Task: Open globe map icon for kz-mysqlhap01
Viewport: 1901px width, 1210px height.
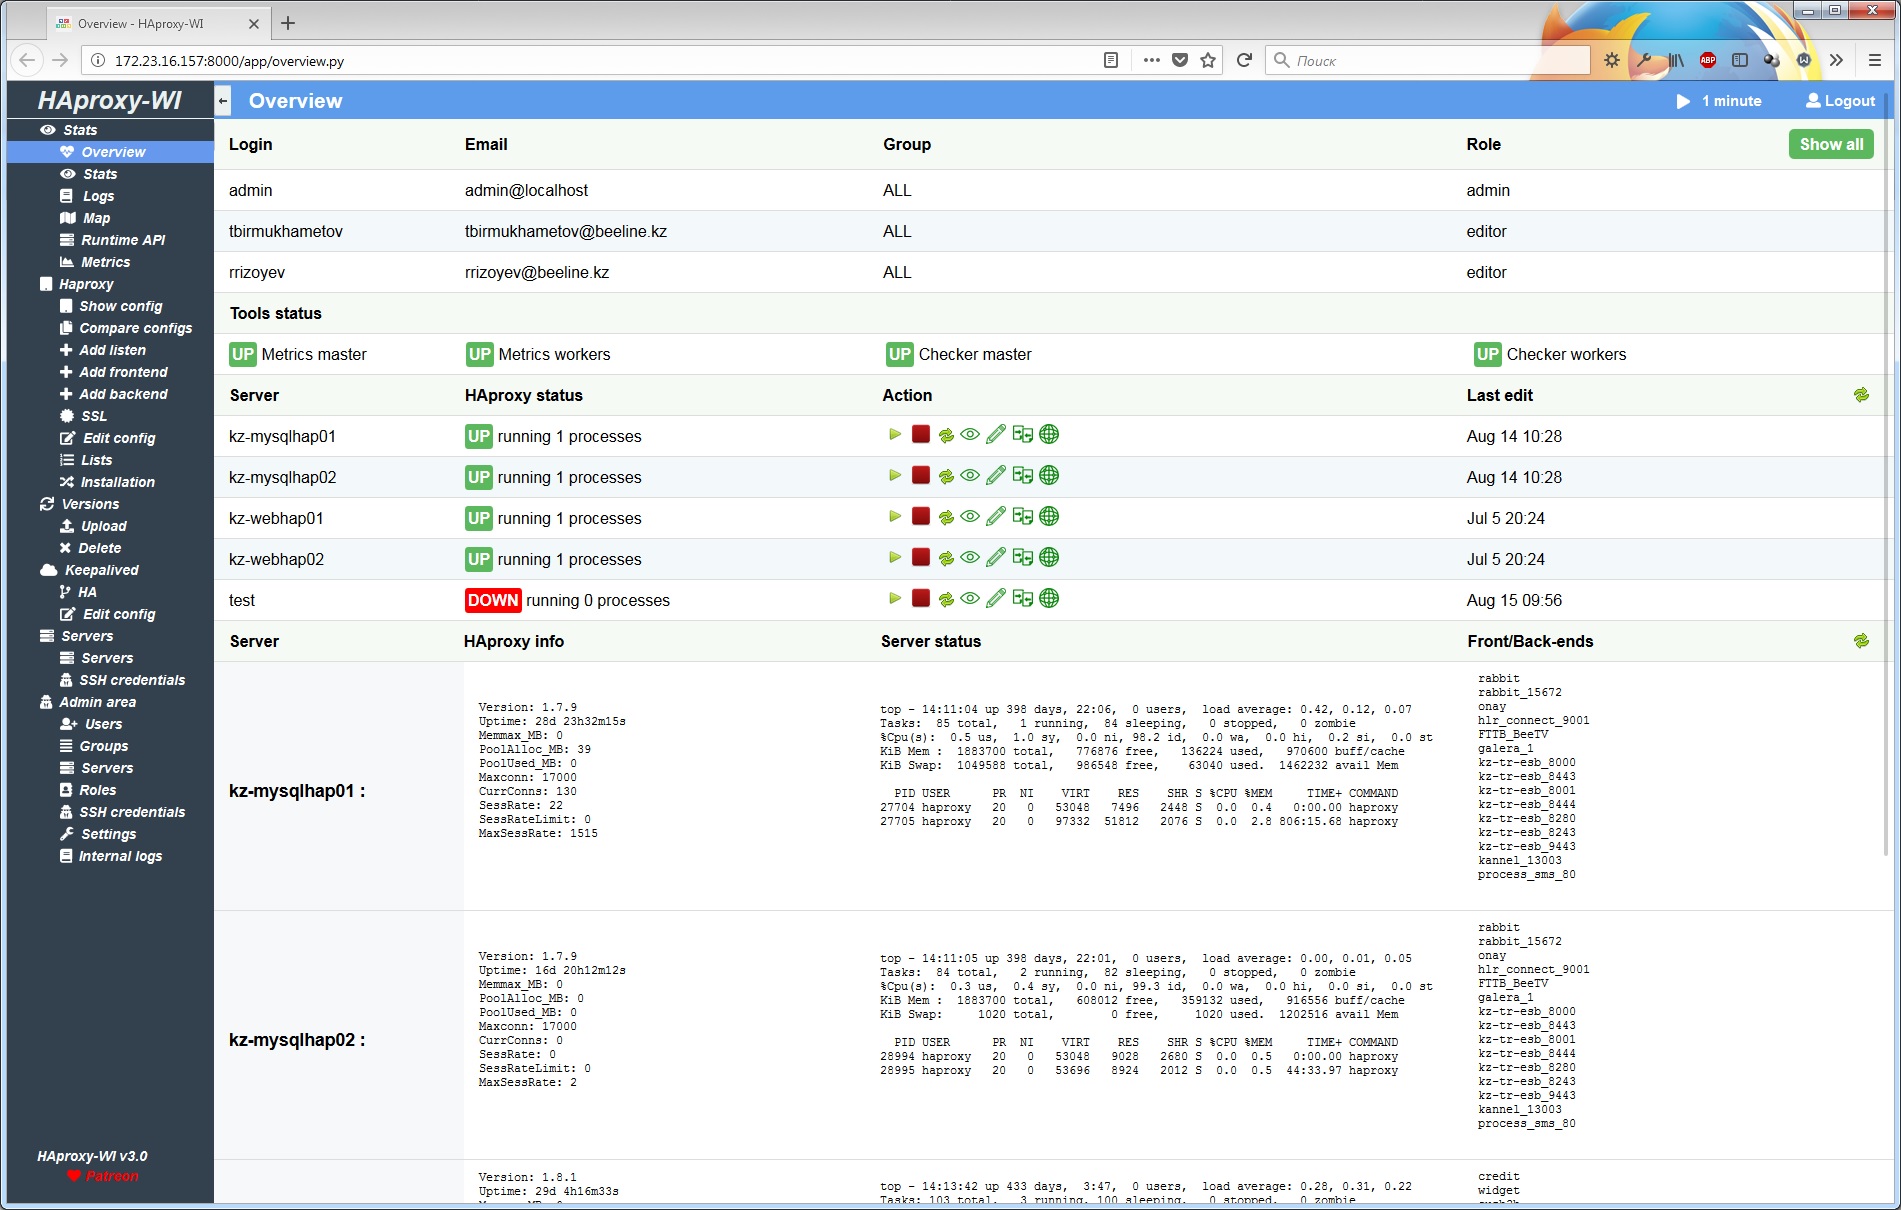Action: click(x=1049, y=435)
